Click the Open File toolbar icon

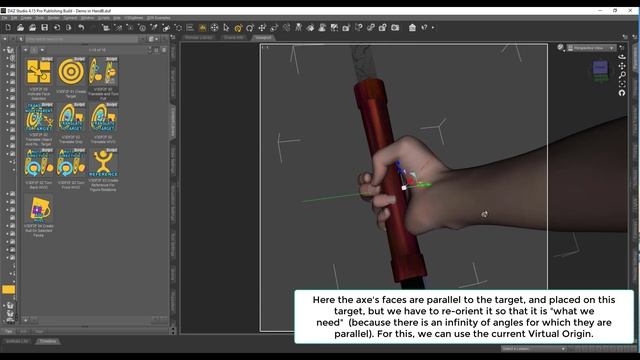point(20,27)
